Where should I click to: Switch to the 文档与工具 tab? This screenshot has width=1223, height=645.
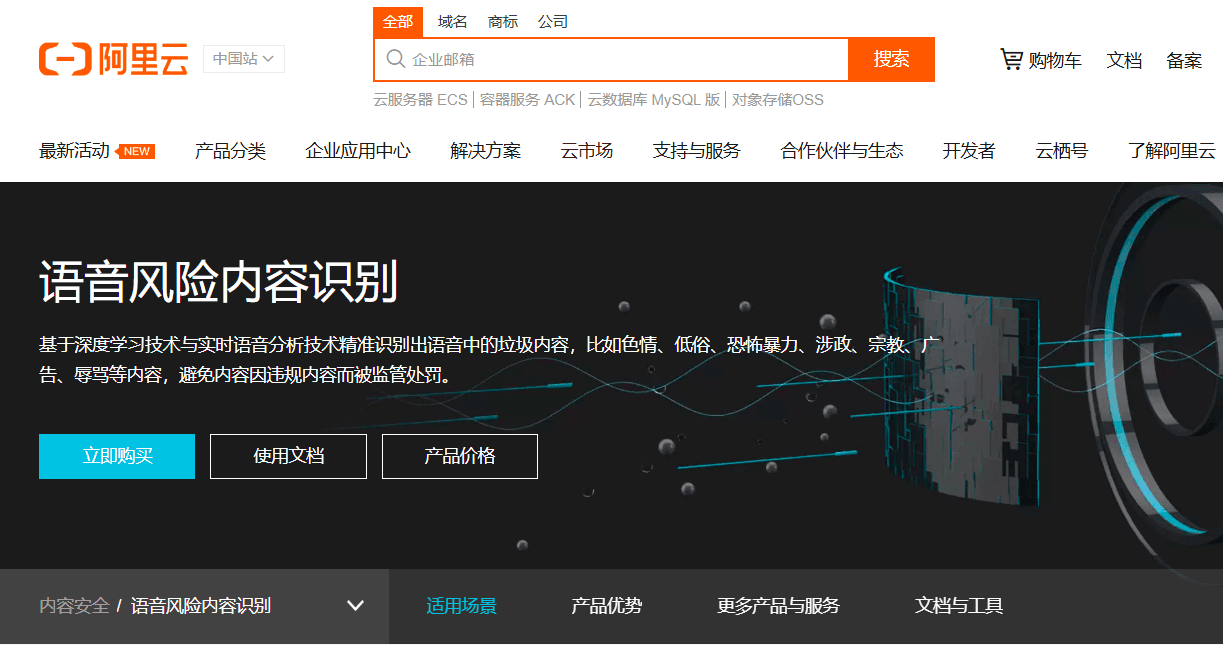(959, 606)
